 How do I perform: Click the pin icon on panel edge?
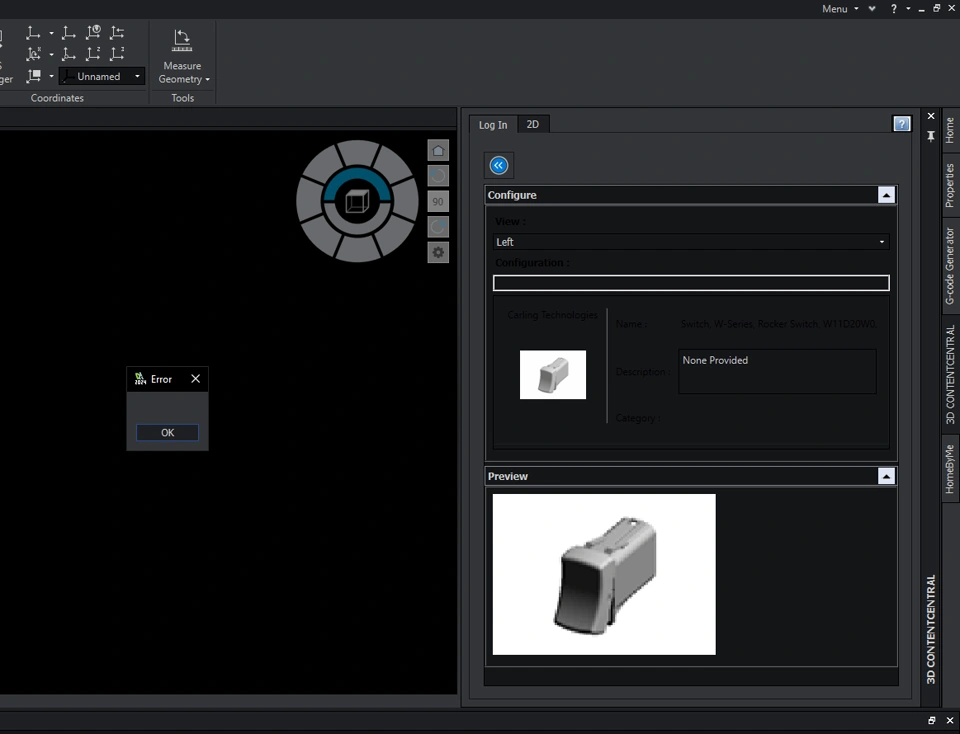[x=931, y=136]
